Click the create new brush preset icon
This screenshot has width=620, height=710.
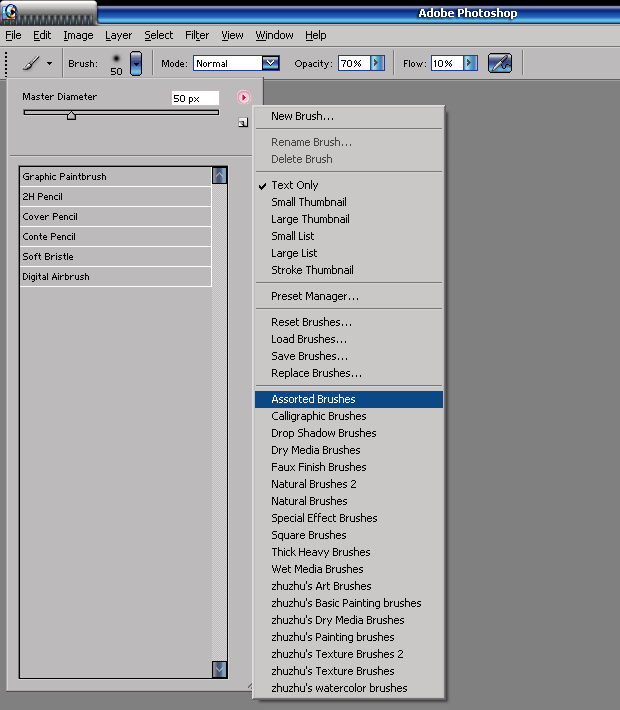(x=243, y=122)
